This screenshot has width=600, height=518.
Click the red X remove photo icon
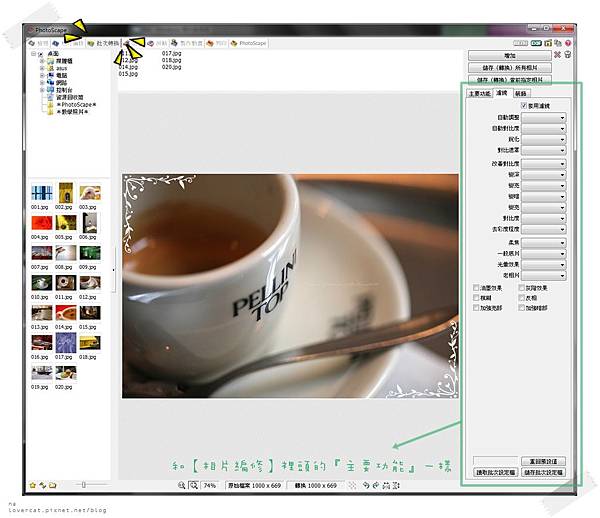[x=557, y=55]
